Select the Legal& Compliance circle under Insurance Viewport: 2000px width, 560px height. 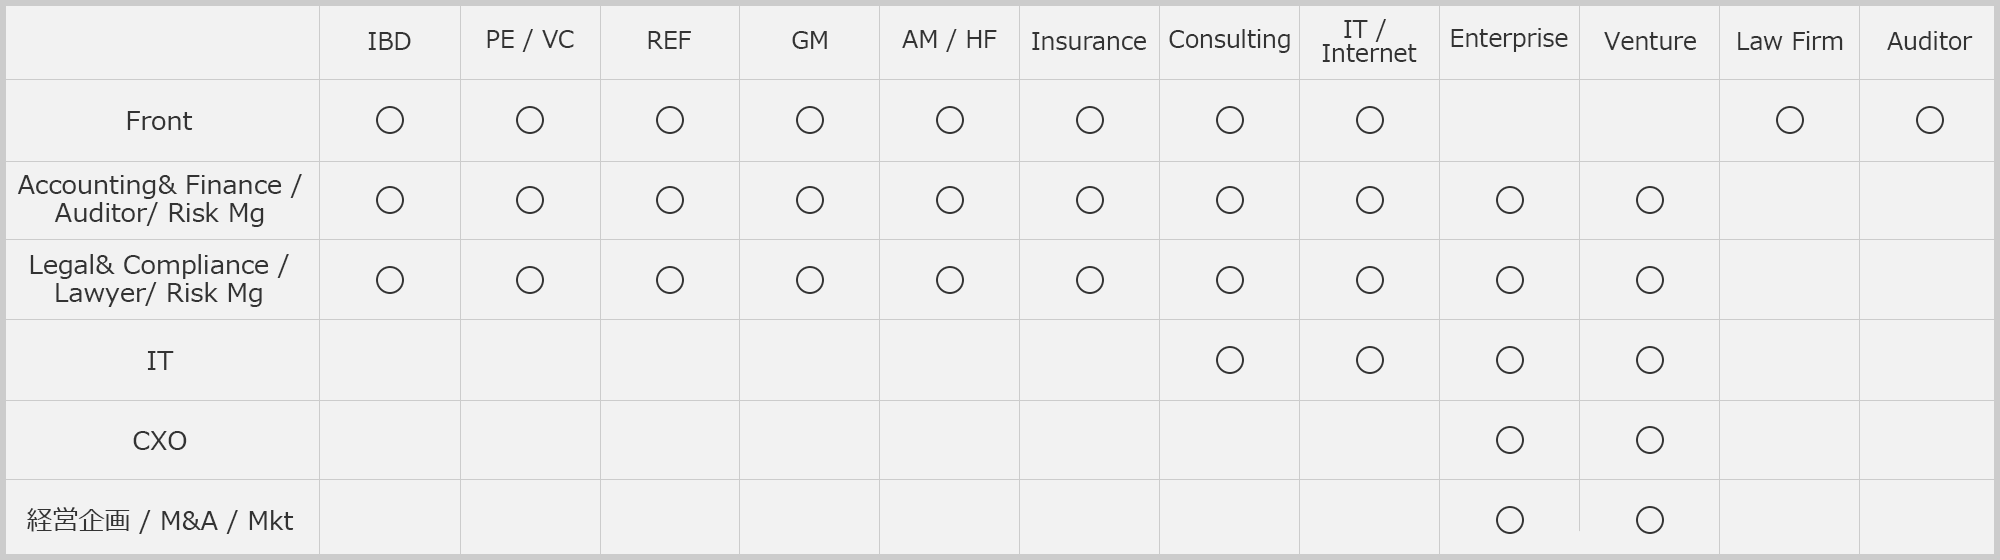click(1090, 280)
